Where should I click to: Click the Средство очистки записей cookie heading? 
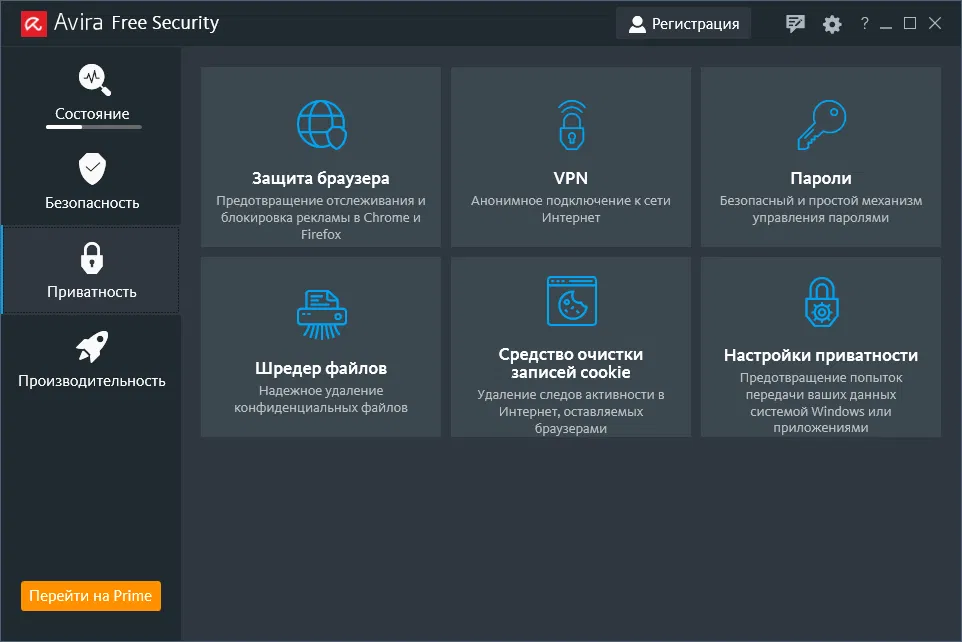(570, 363)
